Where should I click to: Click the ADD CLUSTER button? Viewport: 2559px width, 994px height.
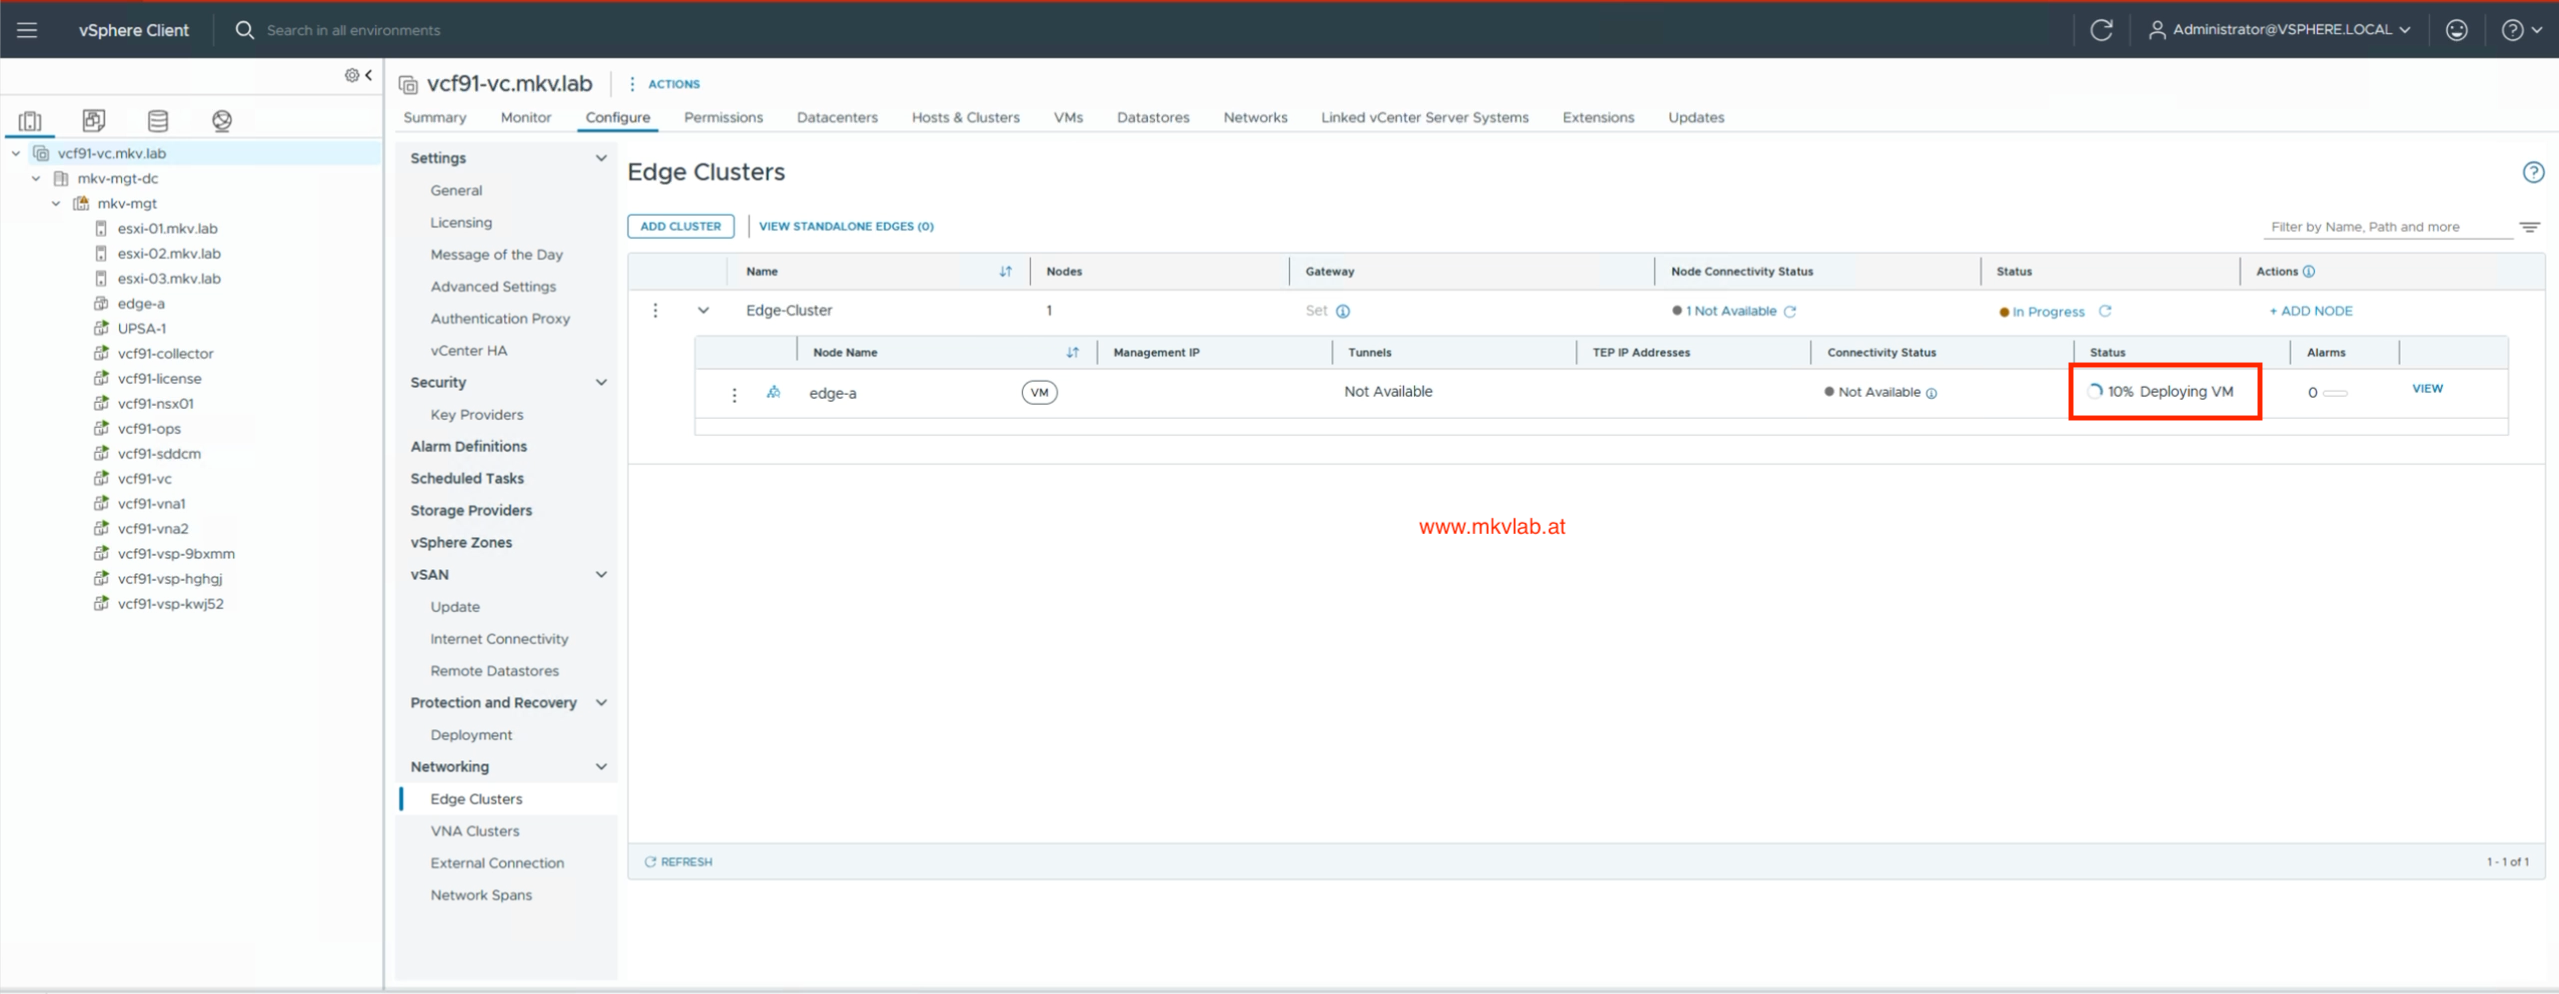pyautogui.click(x=680, y=226)
